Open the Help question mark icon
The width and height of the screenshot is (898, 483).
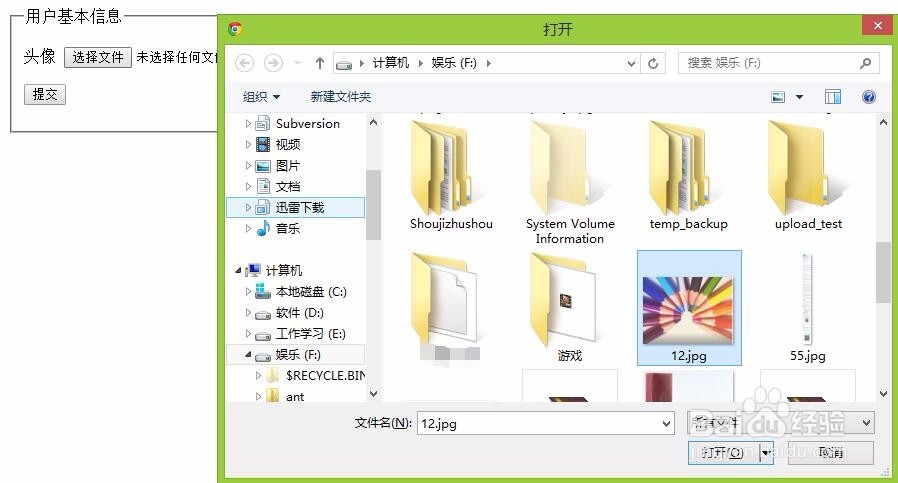[x=869, y=97]
